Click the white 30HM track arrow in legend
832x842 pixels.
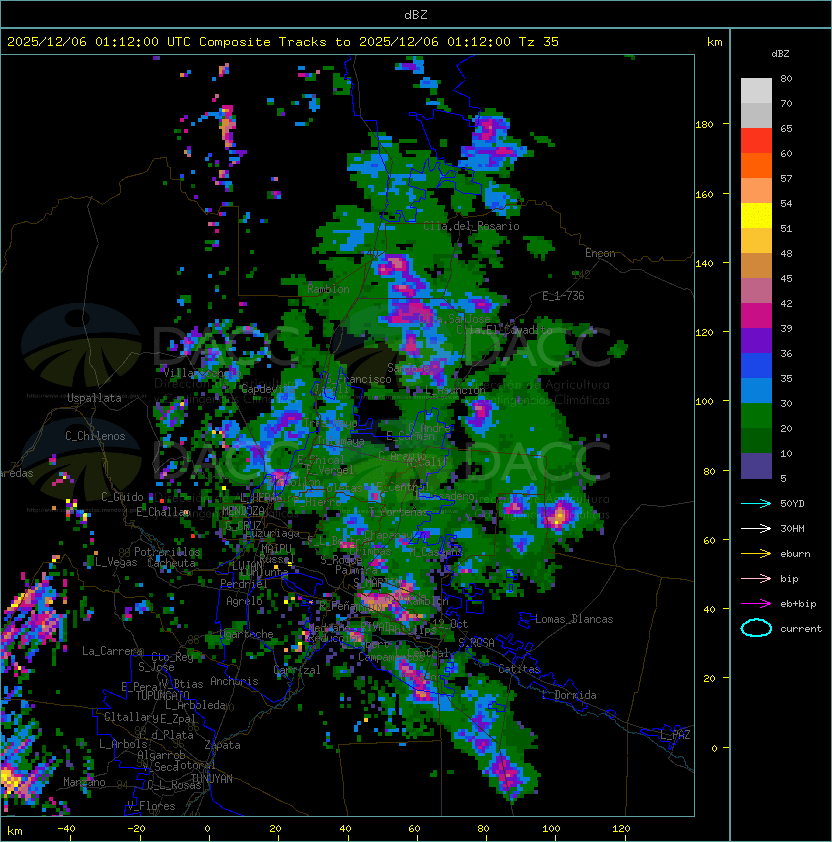pyautogui.click(x=756, y=528)
